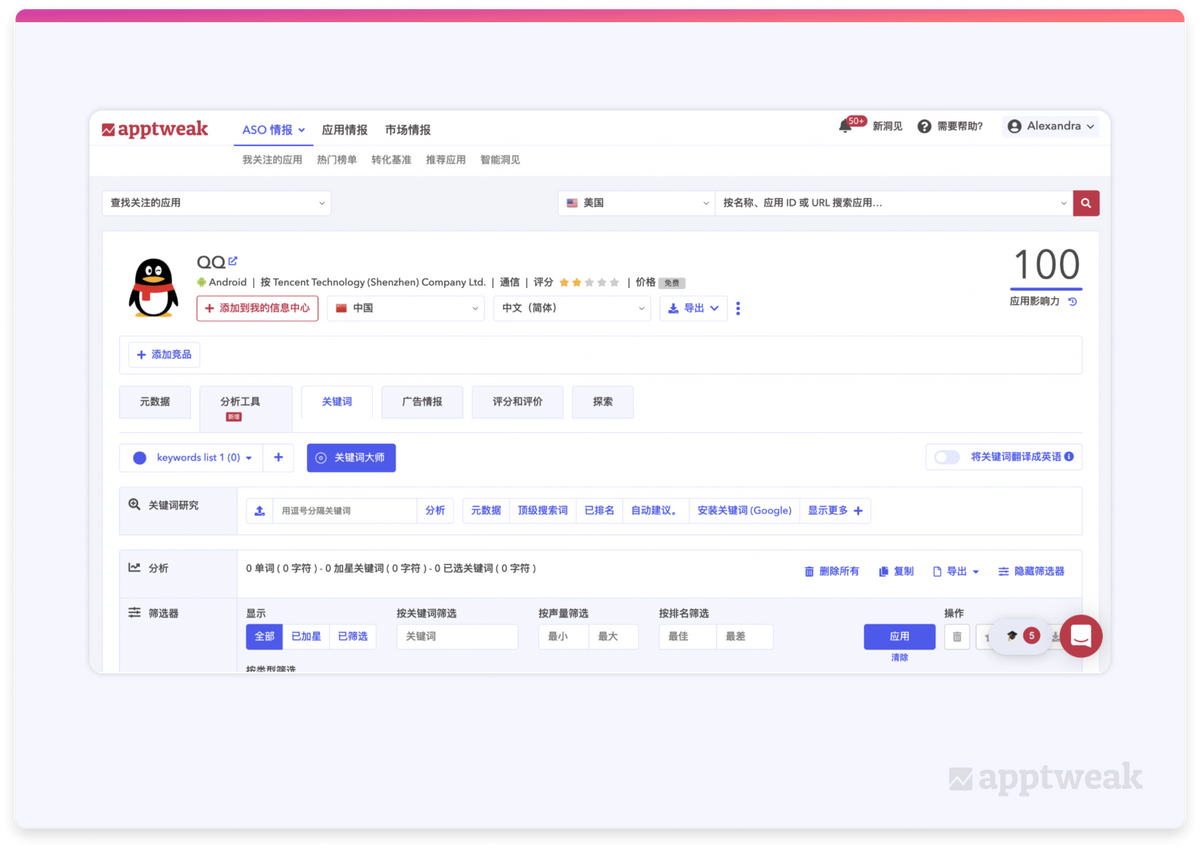
Task: Click 显示更多 button
Action: (x=835, y=510)
